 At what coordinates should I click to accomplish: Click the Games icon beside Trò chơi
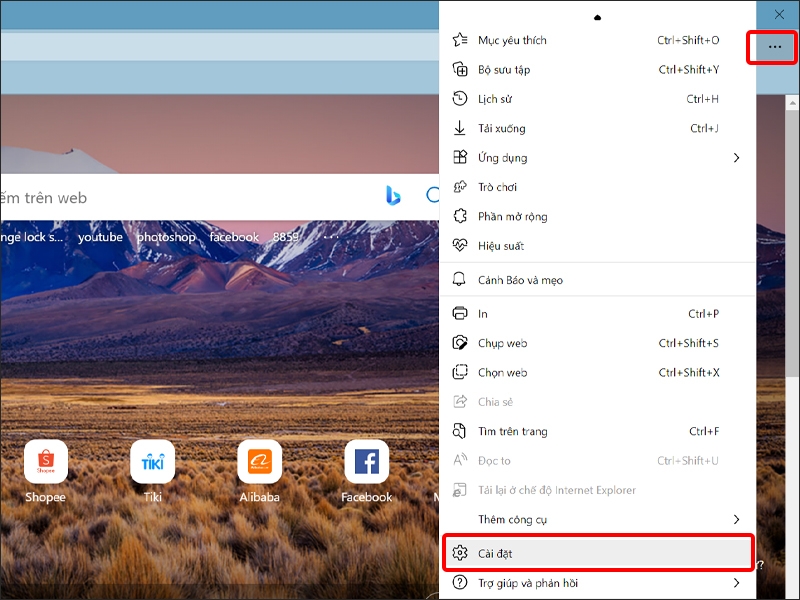pos(460,187)
